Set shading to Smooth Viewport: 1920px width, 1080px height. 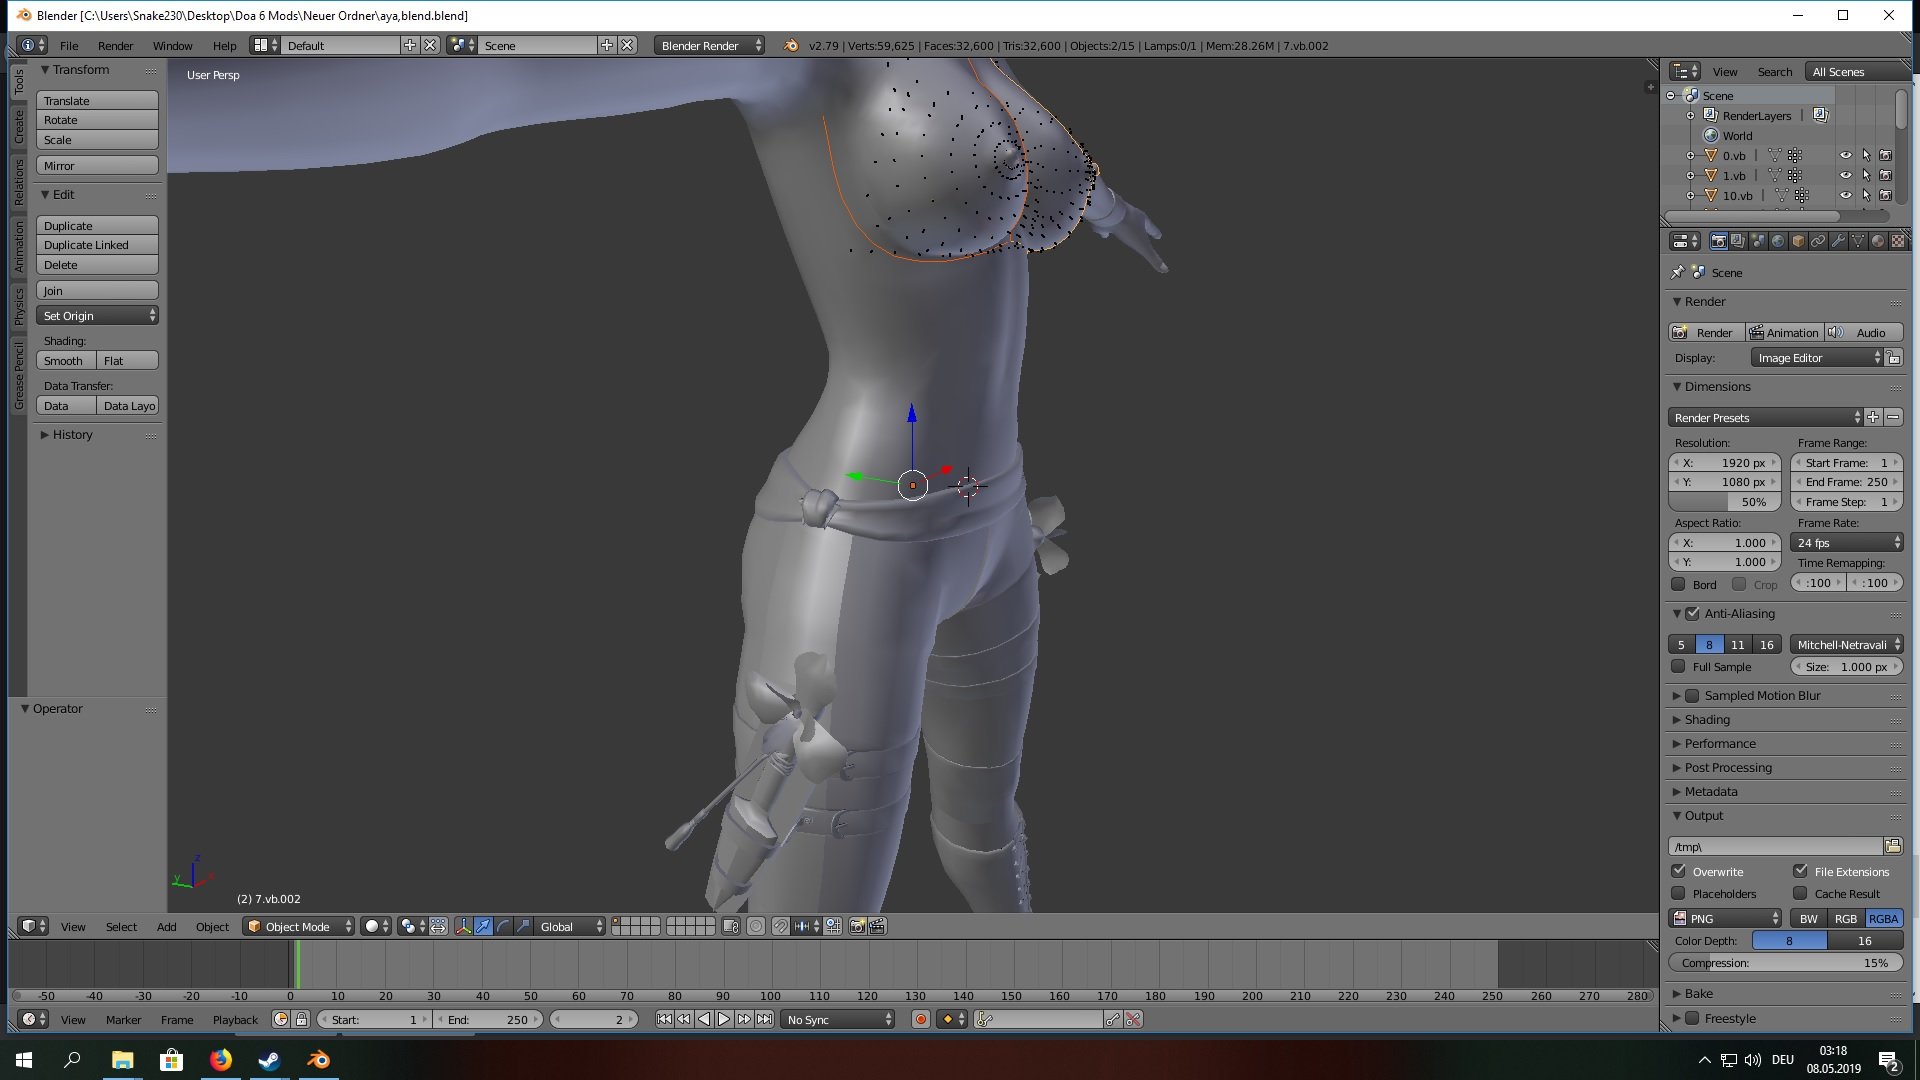click(x=66, y=360)
